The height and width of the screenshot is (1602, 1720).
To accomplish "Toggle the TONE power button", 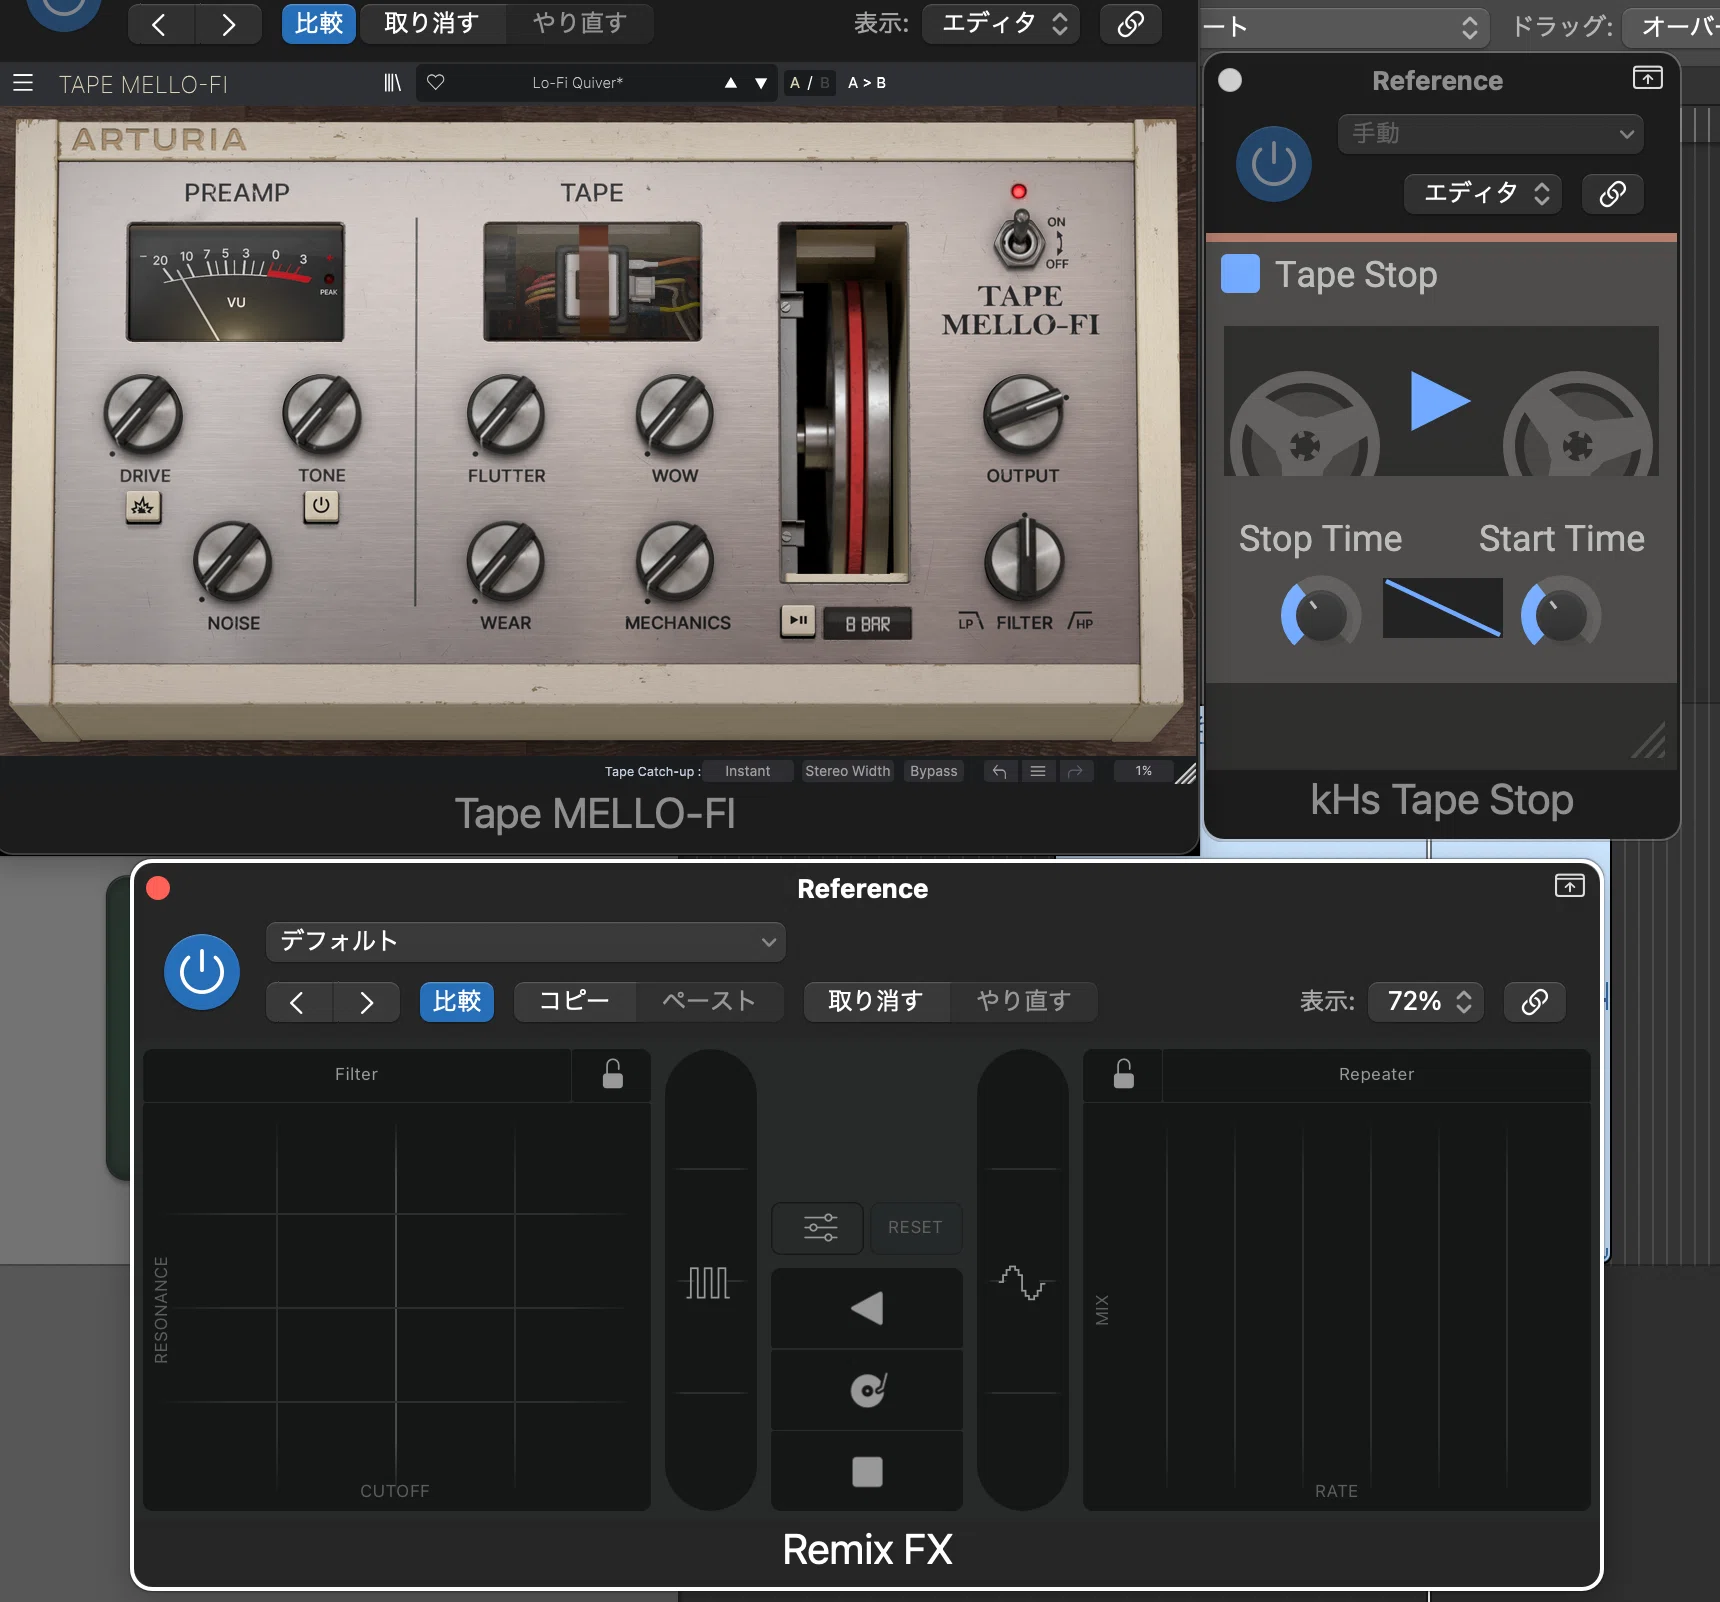I will point(321,506).
